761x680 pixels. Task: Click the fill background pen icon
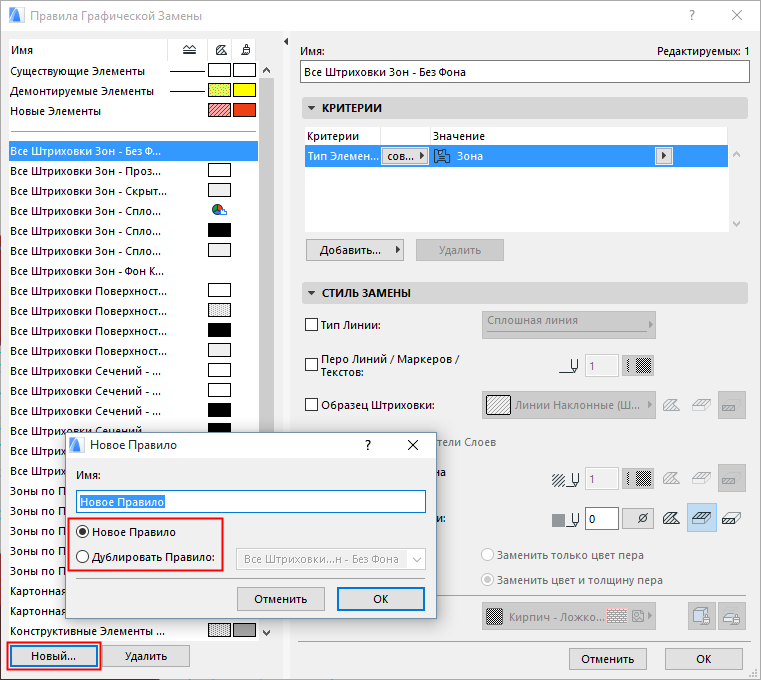click(565, 520)
